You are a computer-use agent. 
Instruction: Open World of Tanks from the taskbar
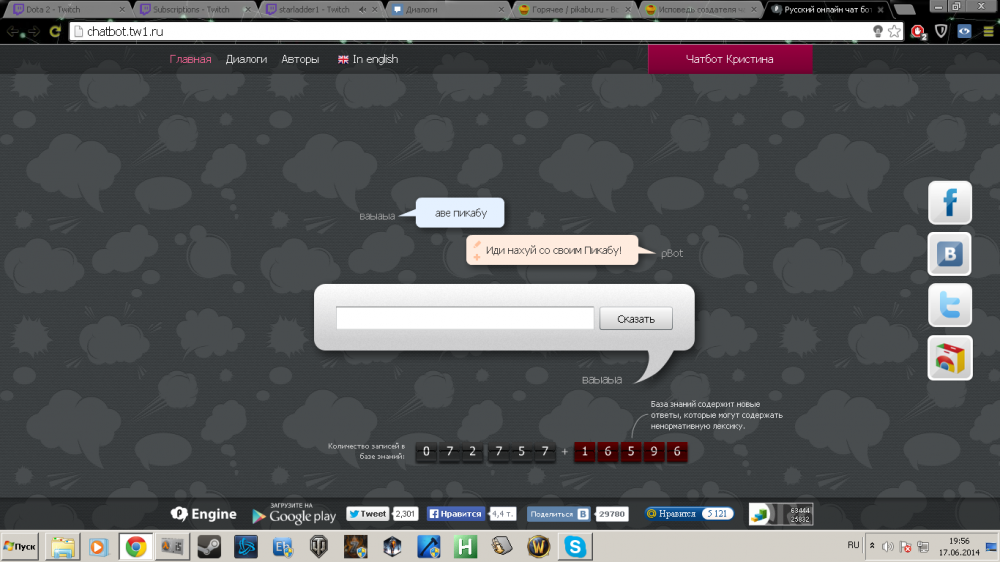click(320, 547)
